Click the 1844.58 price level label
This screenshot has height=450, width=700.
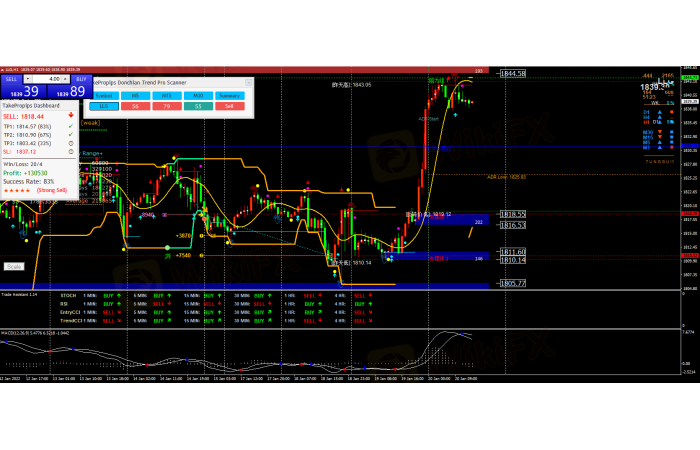tap(513, 75)
